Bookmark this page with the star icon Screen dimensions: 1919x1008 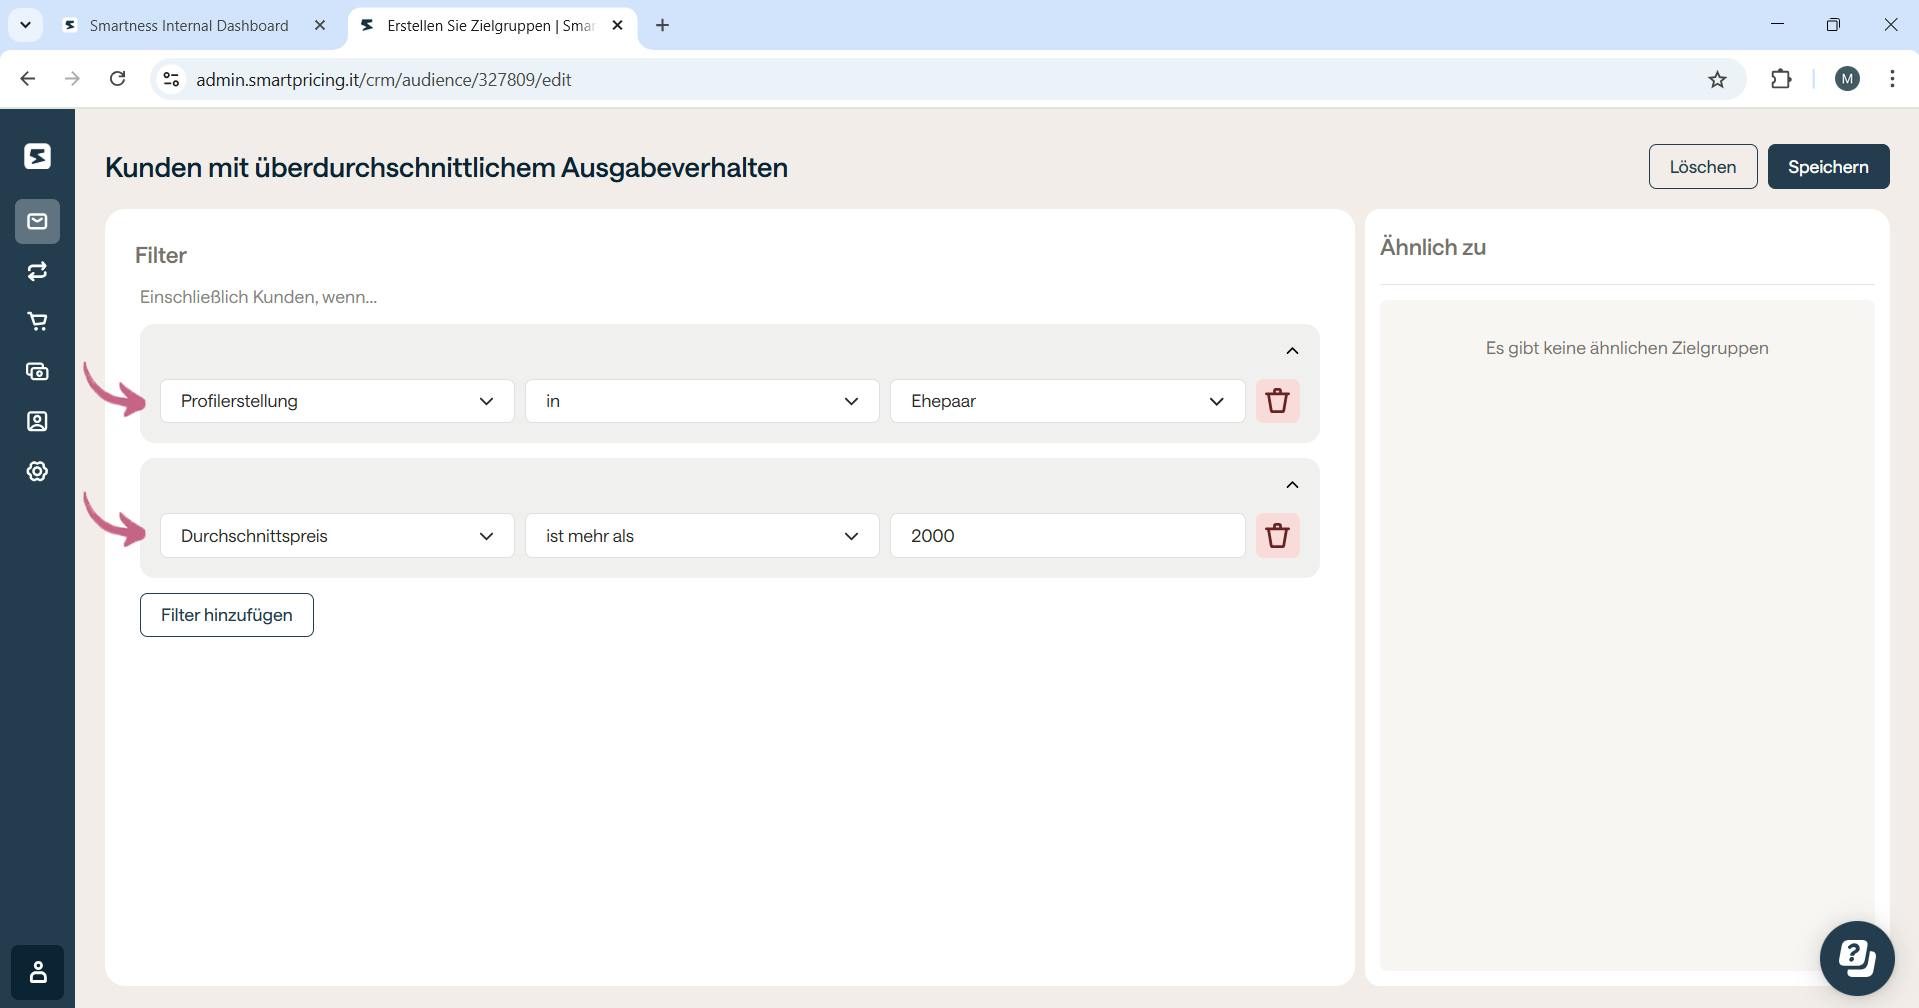1717,79
